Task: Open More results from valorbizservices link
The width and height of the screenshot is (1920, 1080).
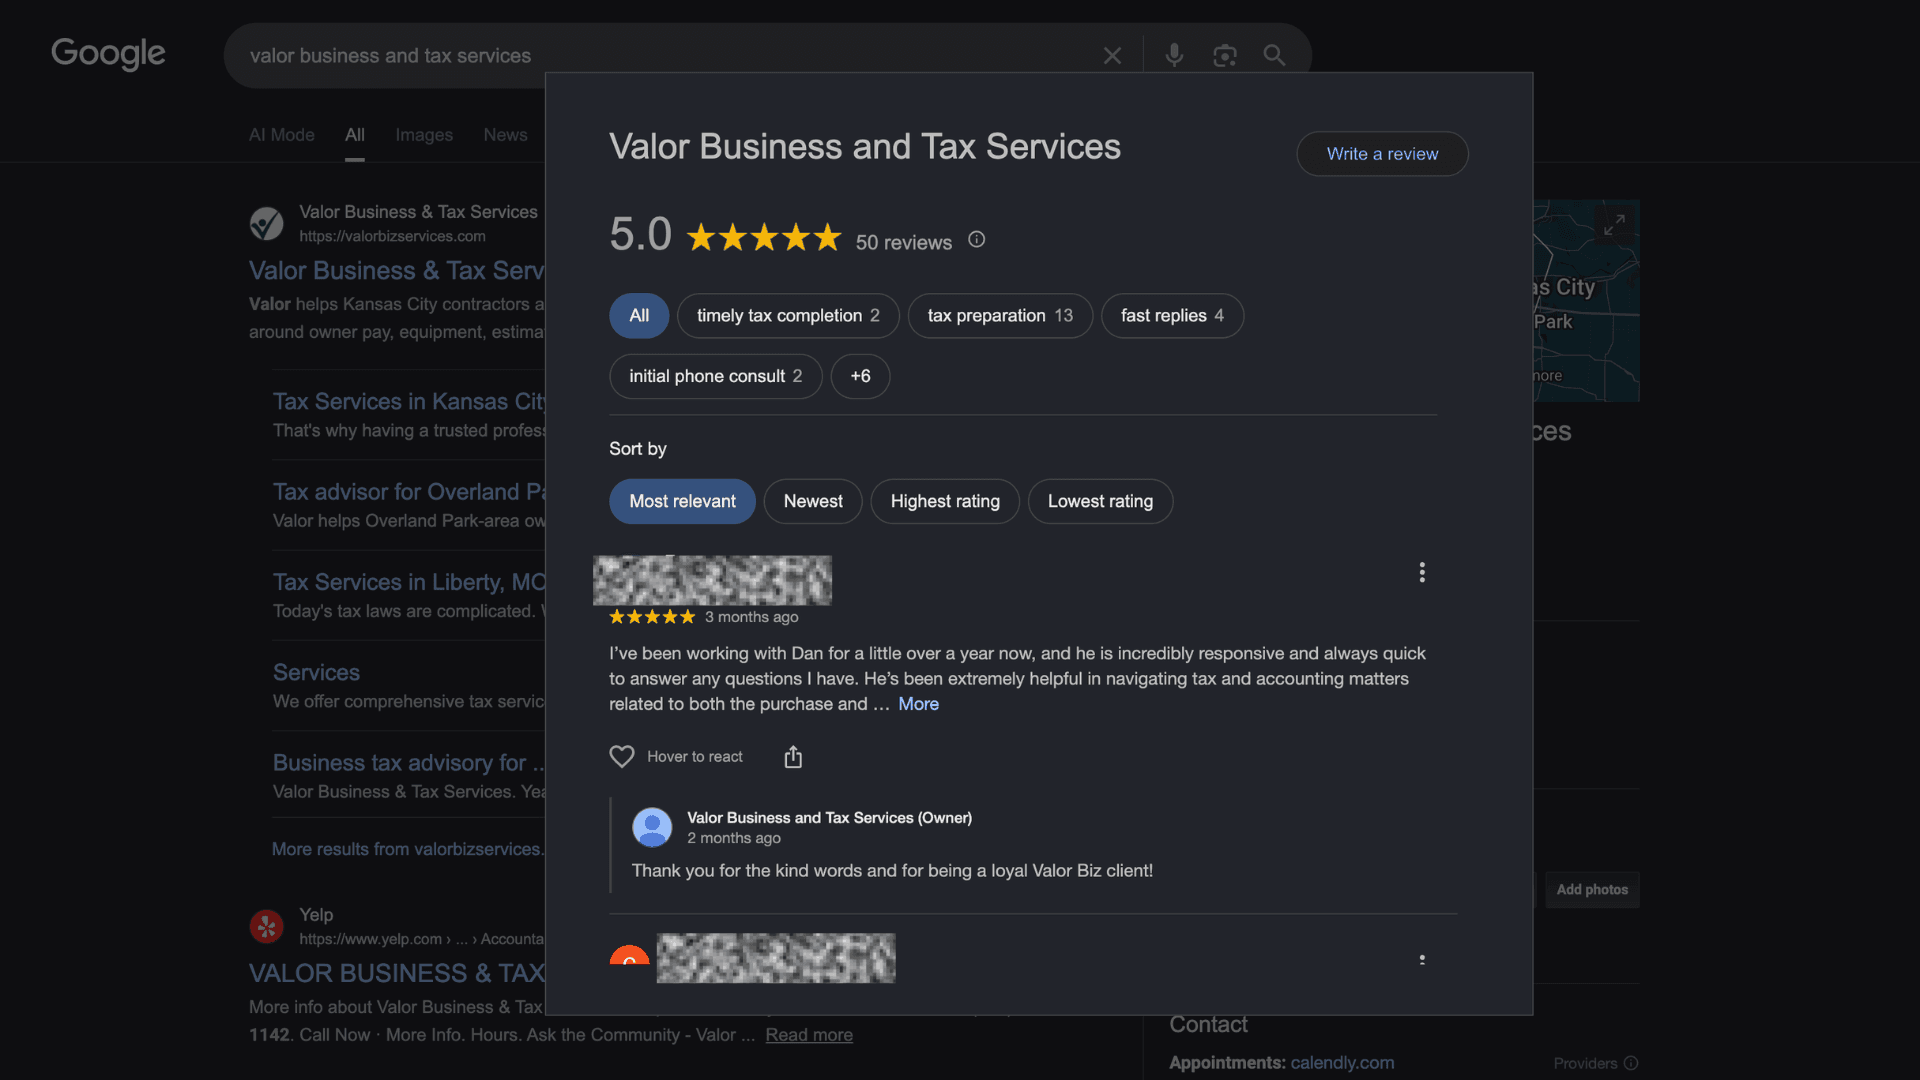Action: tap(408, 849)
